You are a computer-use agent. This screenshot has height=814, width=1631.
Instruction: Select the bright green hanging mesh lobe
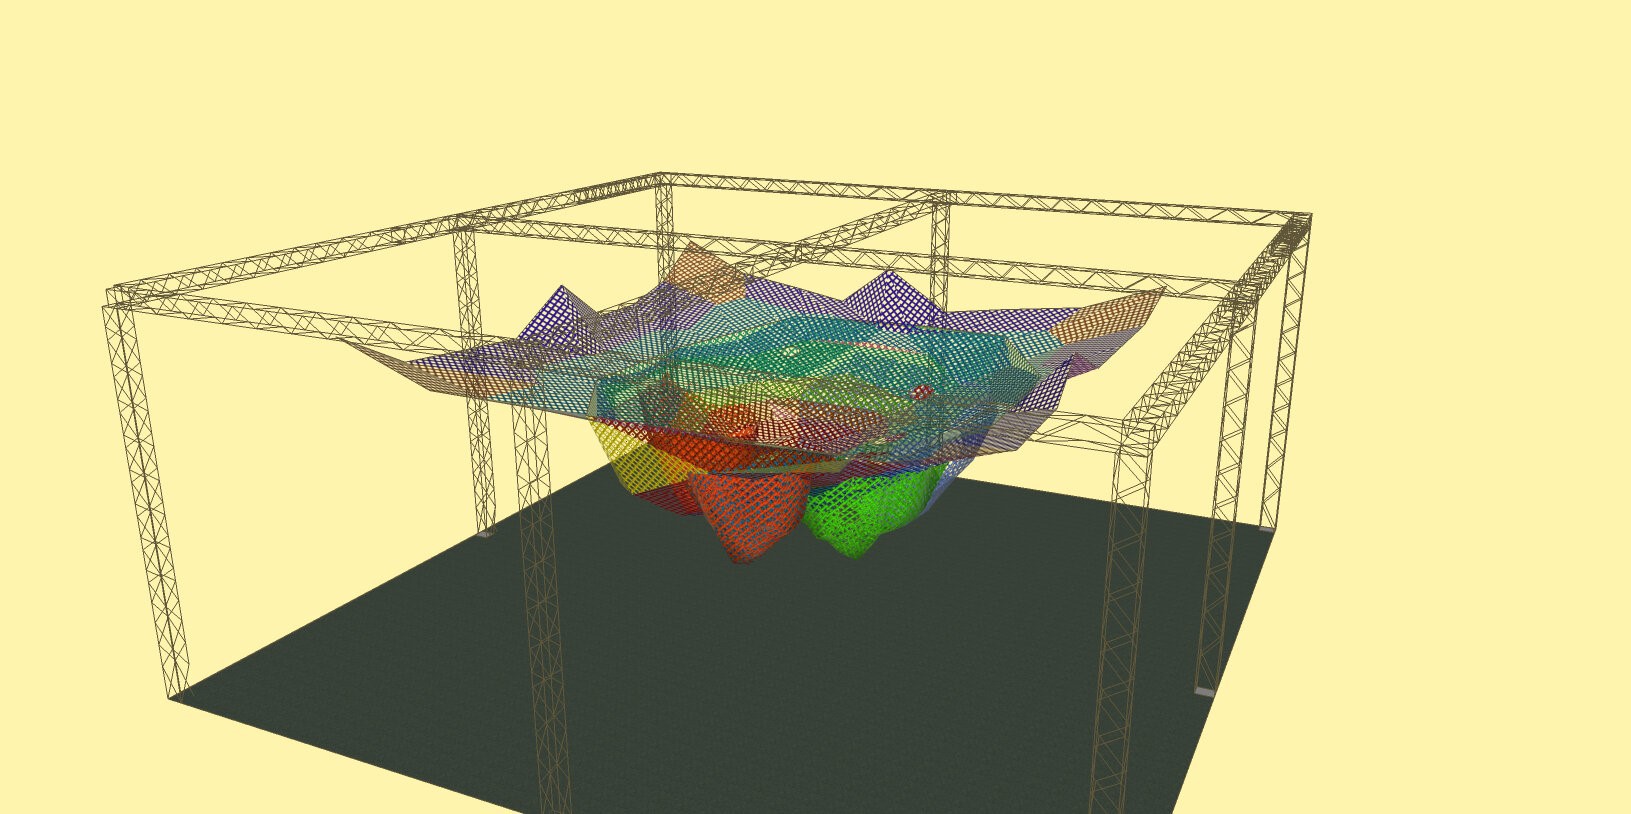pyautogui.click(x=870, y=512)
